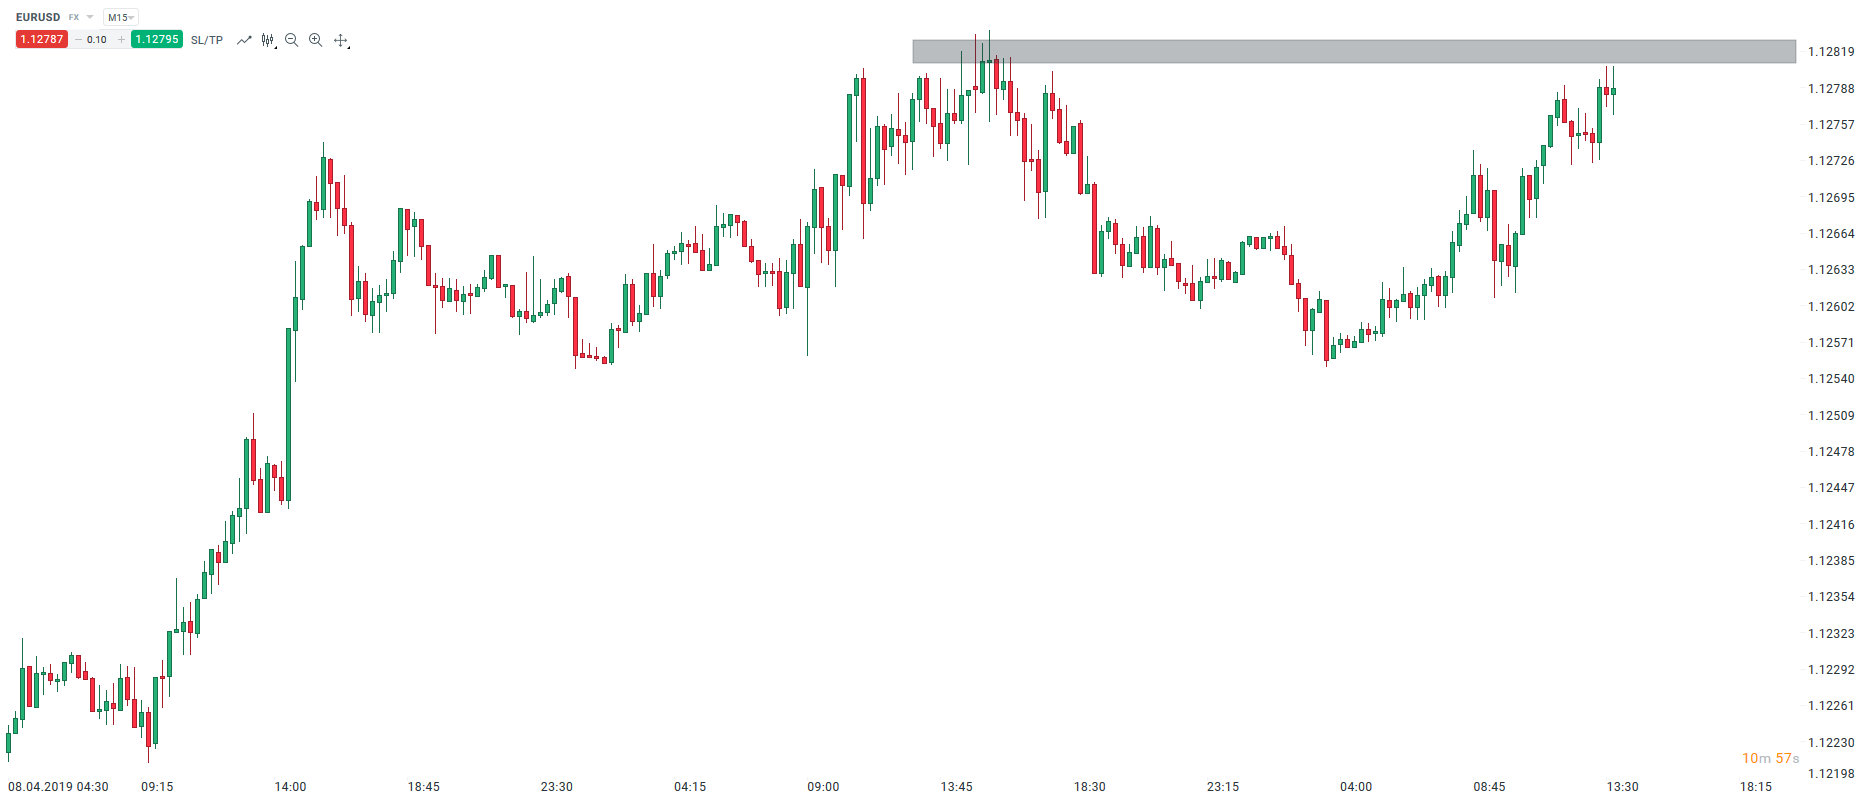Open the SL/TP settings
The image size is (1868, 802).
click(207, 40)
